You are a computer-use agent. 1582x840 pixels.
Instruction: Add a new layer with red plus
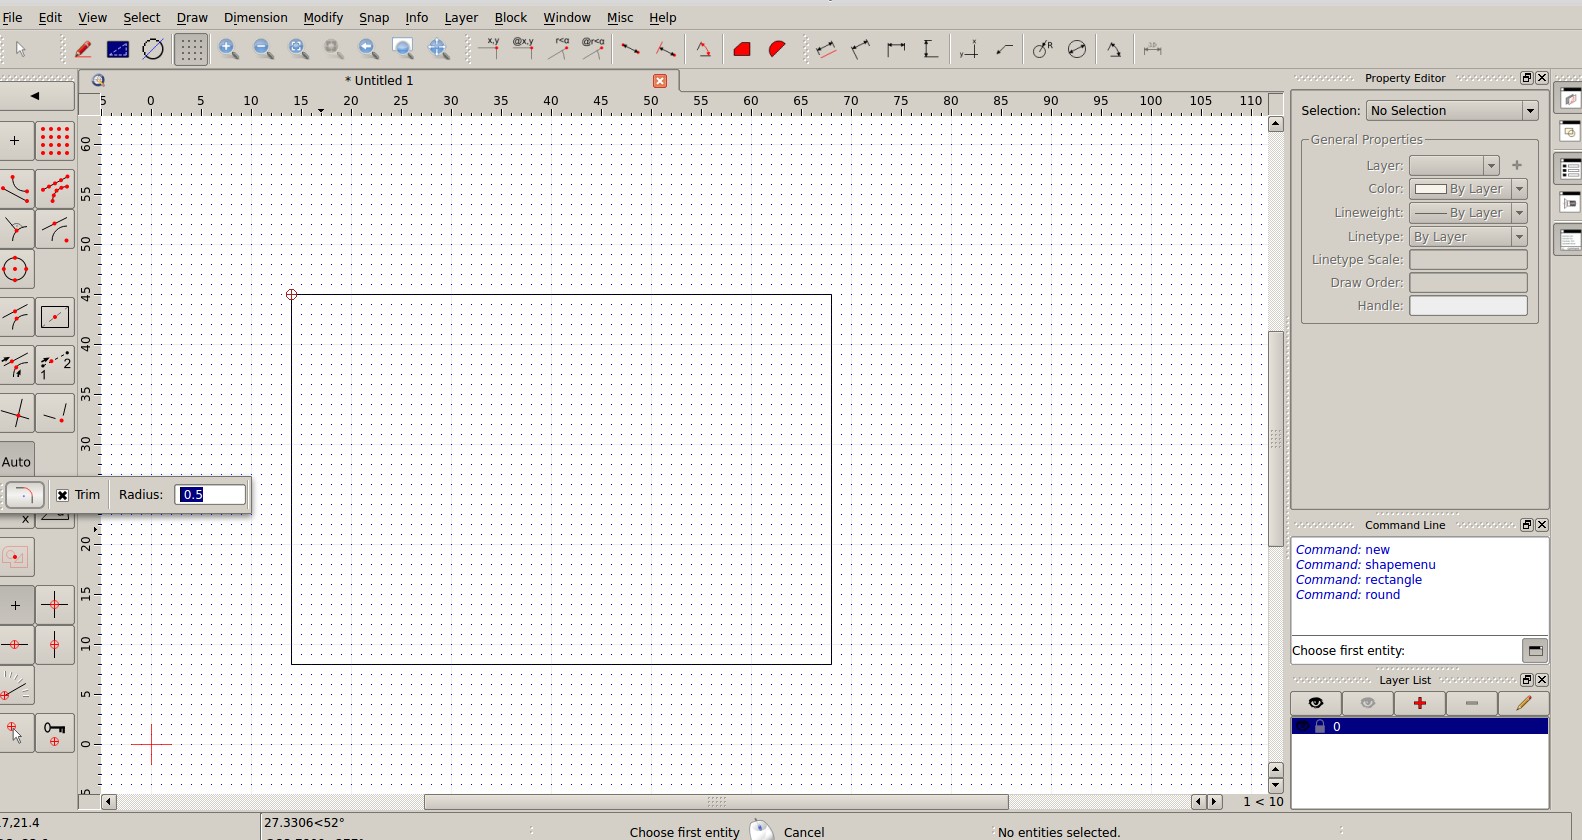click(1419, 704)
